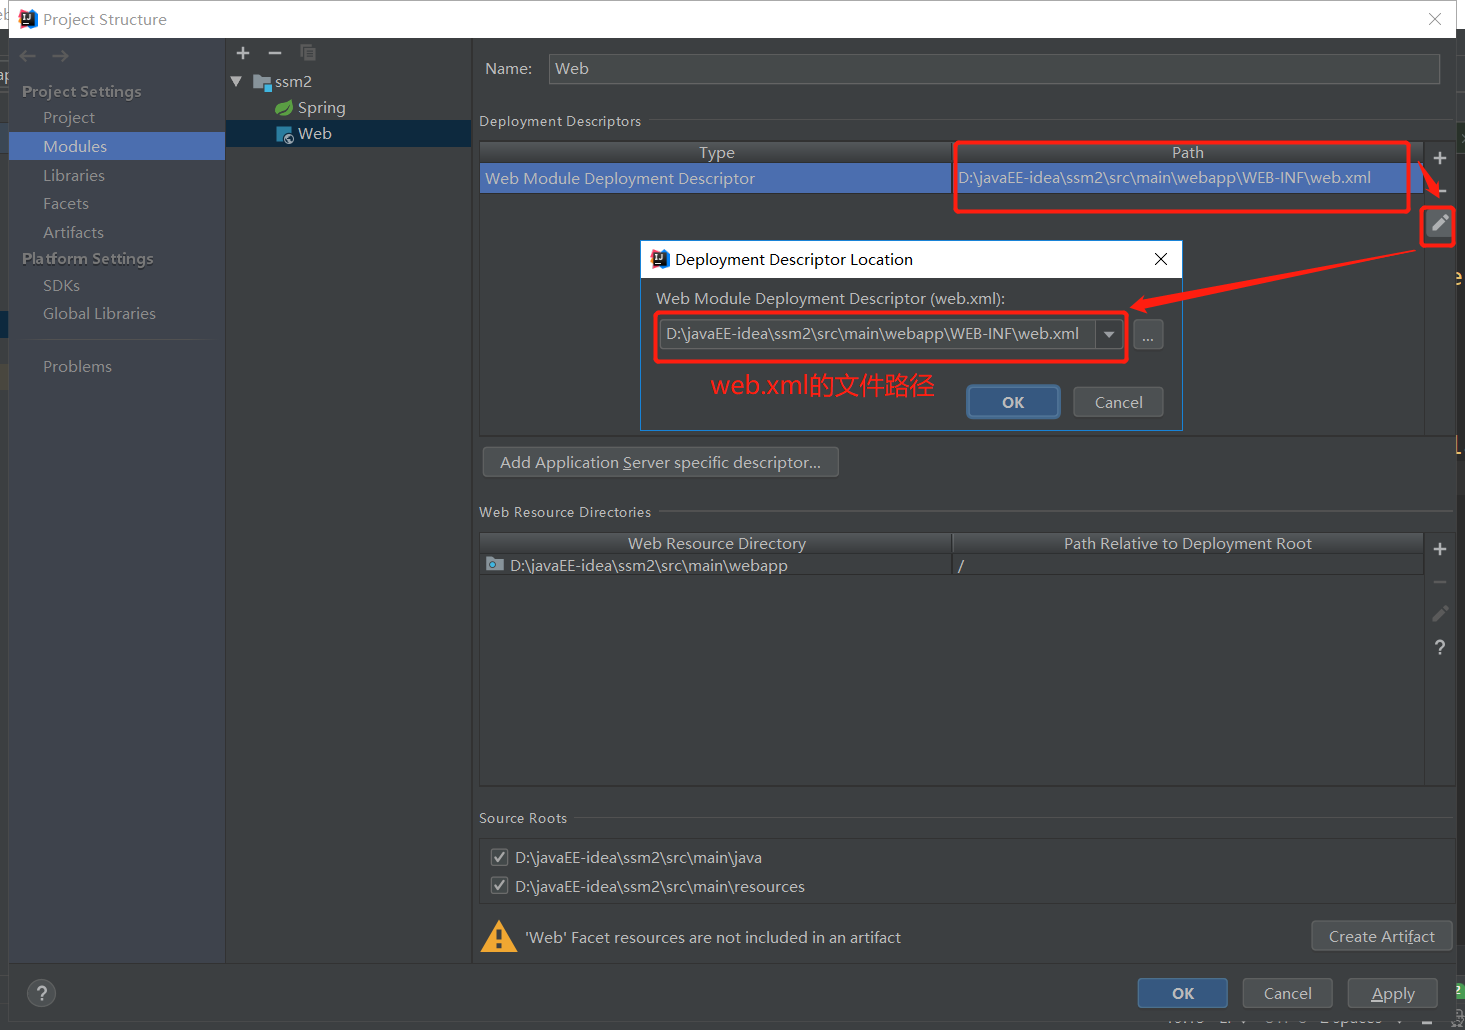Image resolution: width=1465 pixels, height=1030 pixels.
Task: Click OK in the Deployment Descriptor Location dialog
Action: click(x=1012, y=401)
